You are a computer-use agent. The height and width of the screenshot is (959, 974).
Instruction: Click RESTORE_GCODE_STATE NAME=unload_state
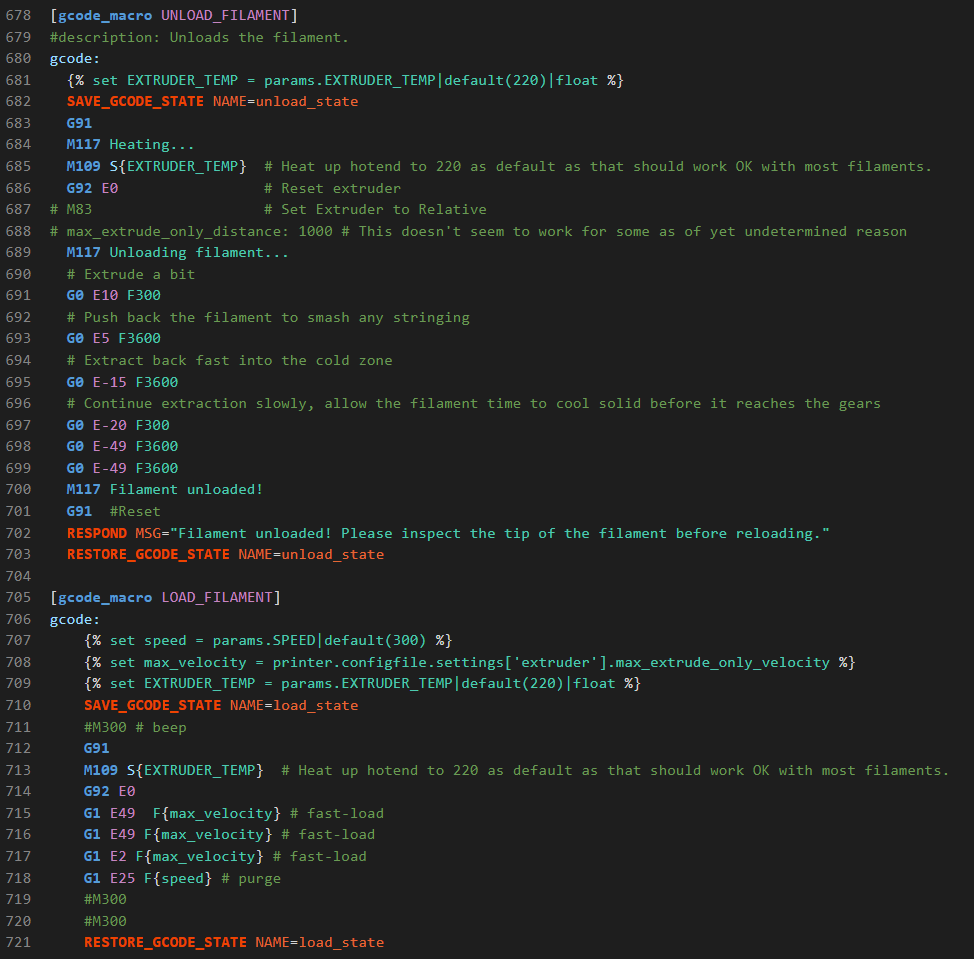tap(225, 555)
